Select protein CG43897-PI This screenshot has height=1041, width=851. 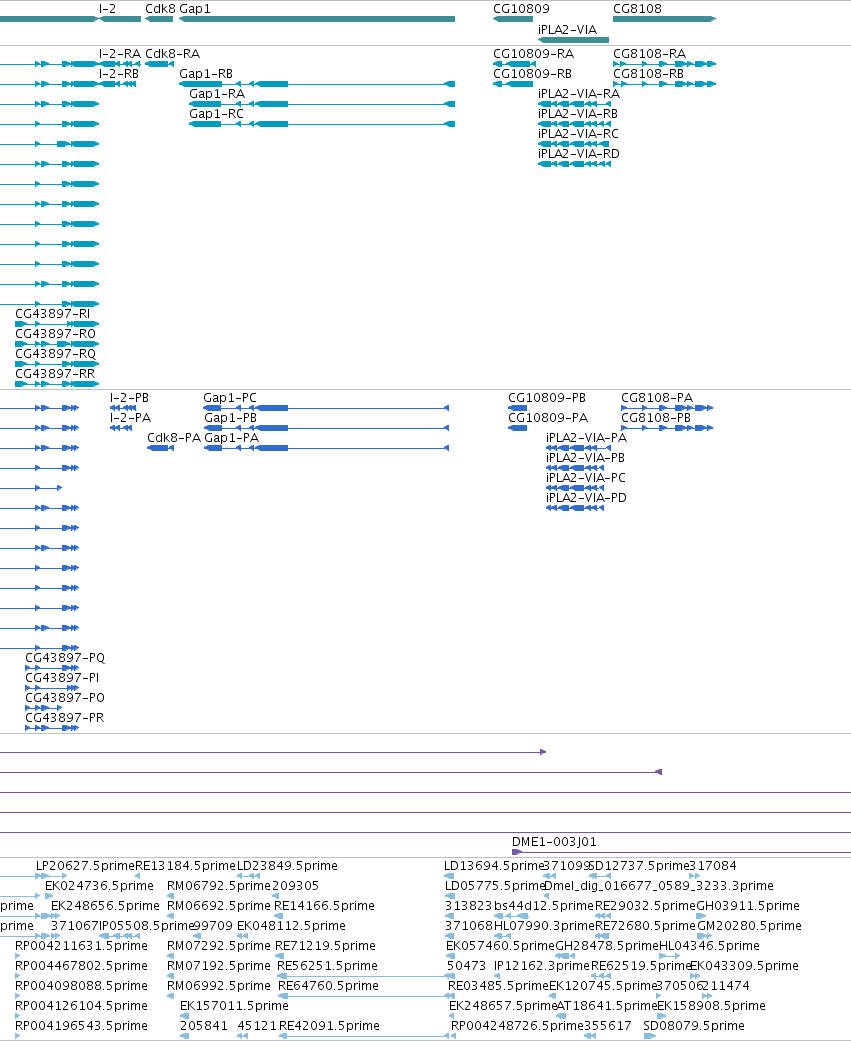click(x=52, y=688)
